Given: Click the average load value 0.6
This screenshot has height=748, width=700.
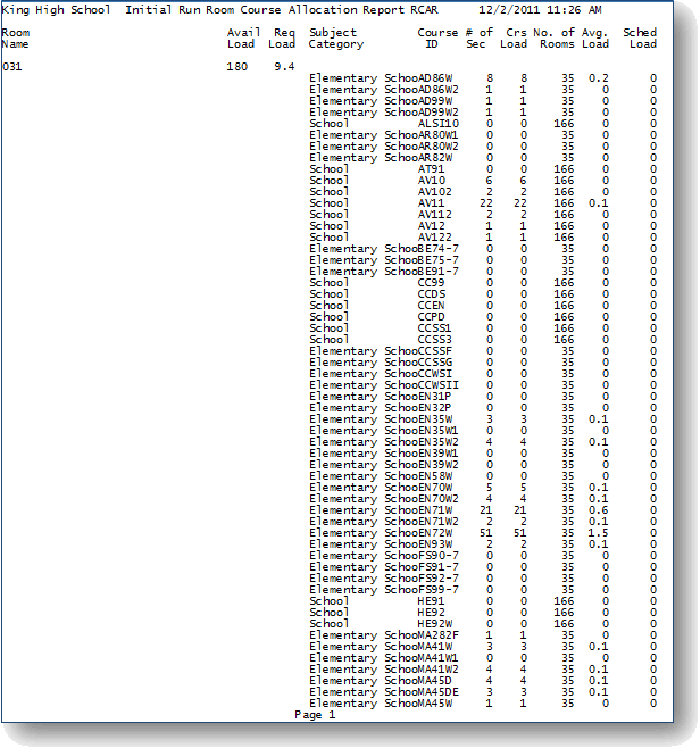Looking at the screenshot, I should pos(598,510).
